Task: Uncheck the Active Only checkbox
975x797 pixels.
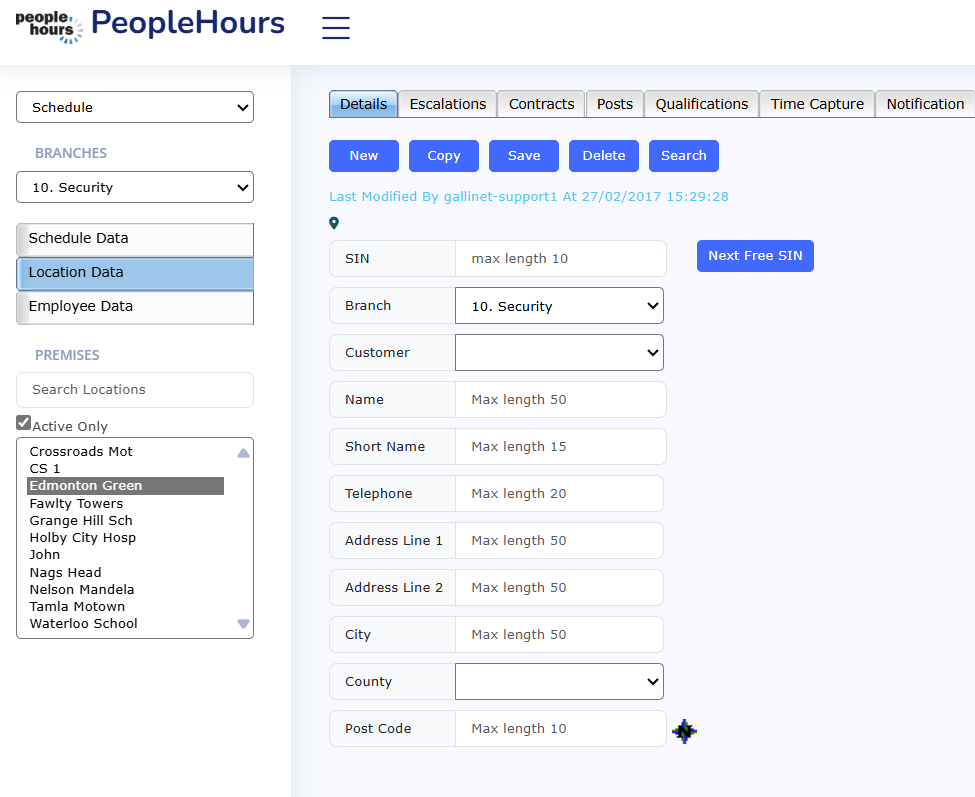Action: [24, 423]
